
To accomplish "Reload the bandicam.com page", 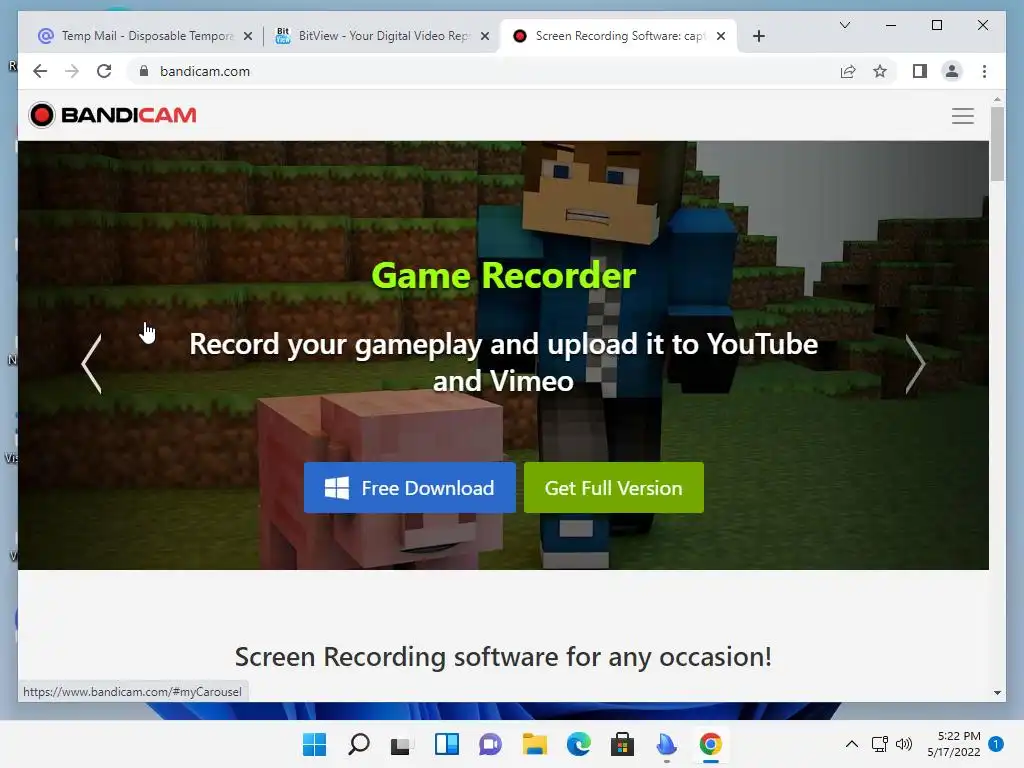I will (104, 71).
